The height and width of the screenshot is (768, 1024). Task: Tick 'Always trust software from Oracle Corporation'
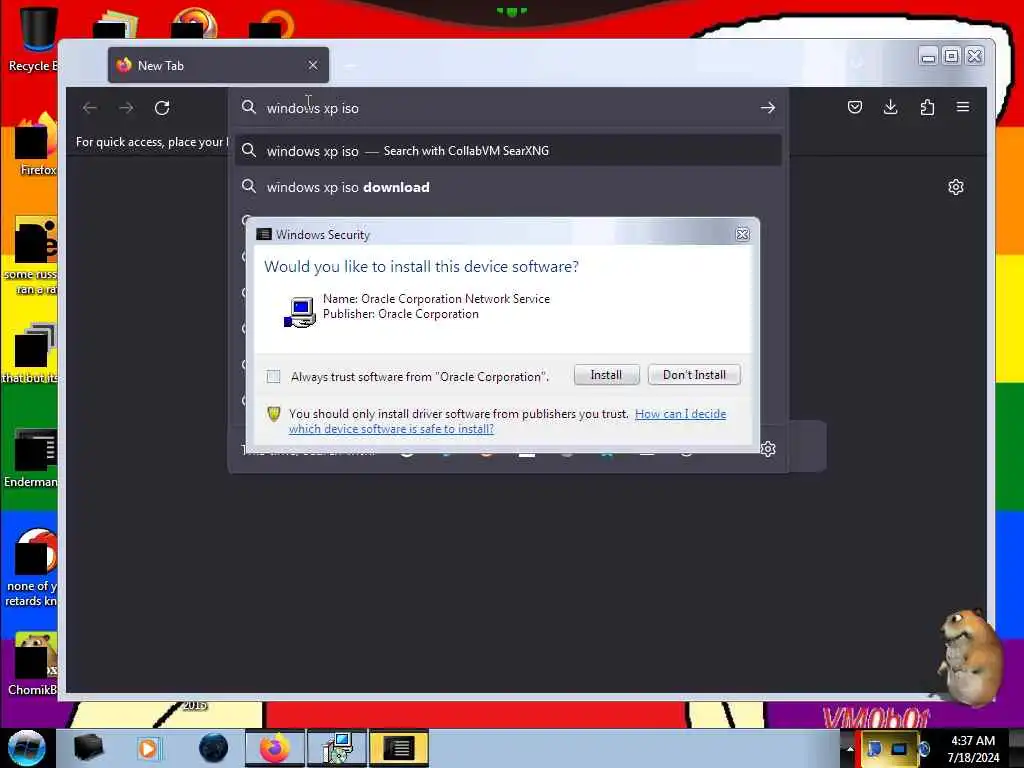click(x=274, y=377)
